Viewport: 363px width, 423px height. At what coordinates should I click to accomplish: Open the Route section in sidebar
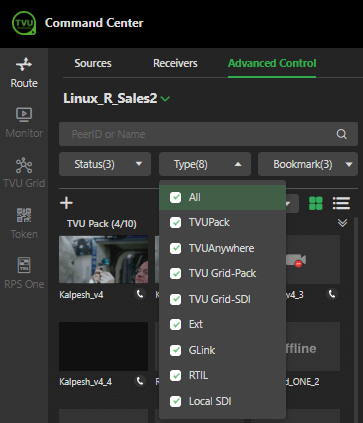[x=24, y=73]
